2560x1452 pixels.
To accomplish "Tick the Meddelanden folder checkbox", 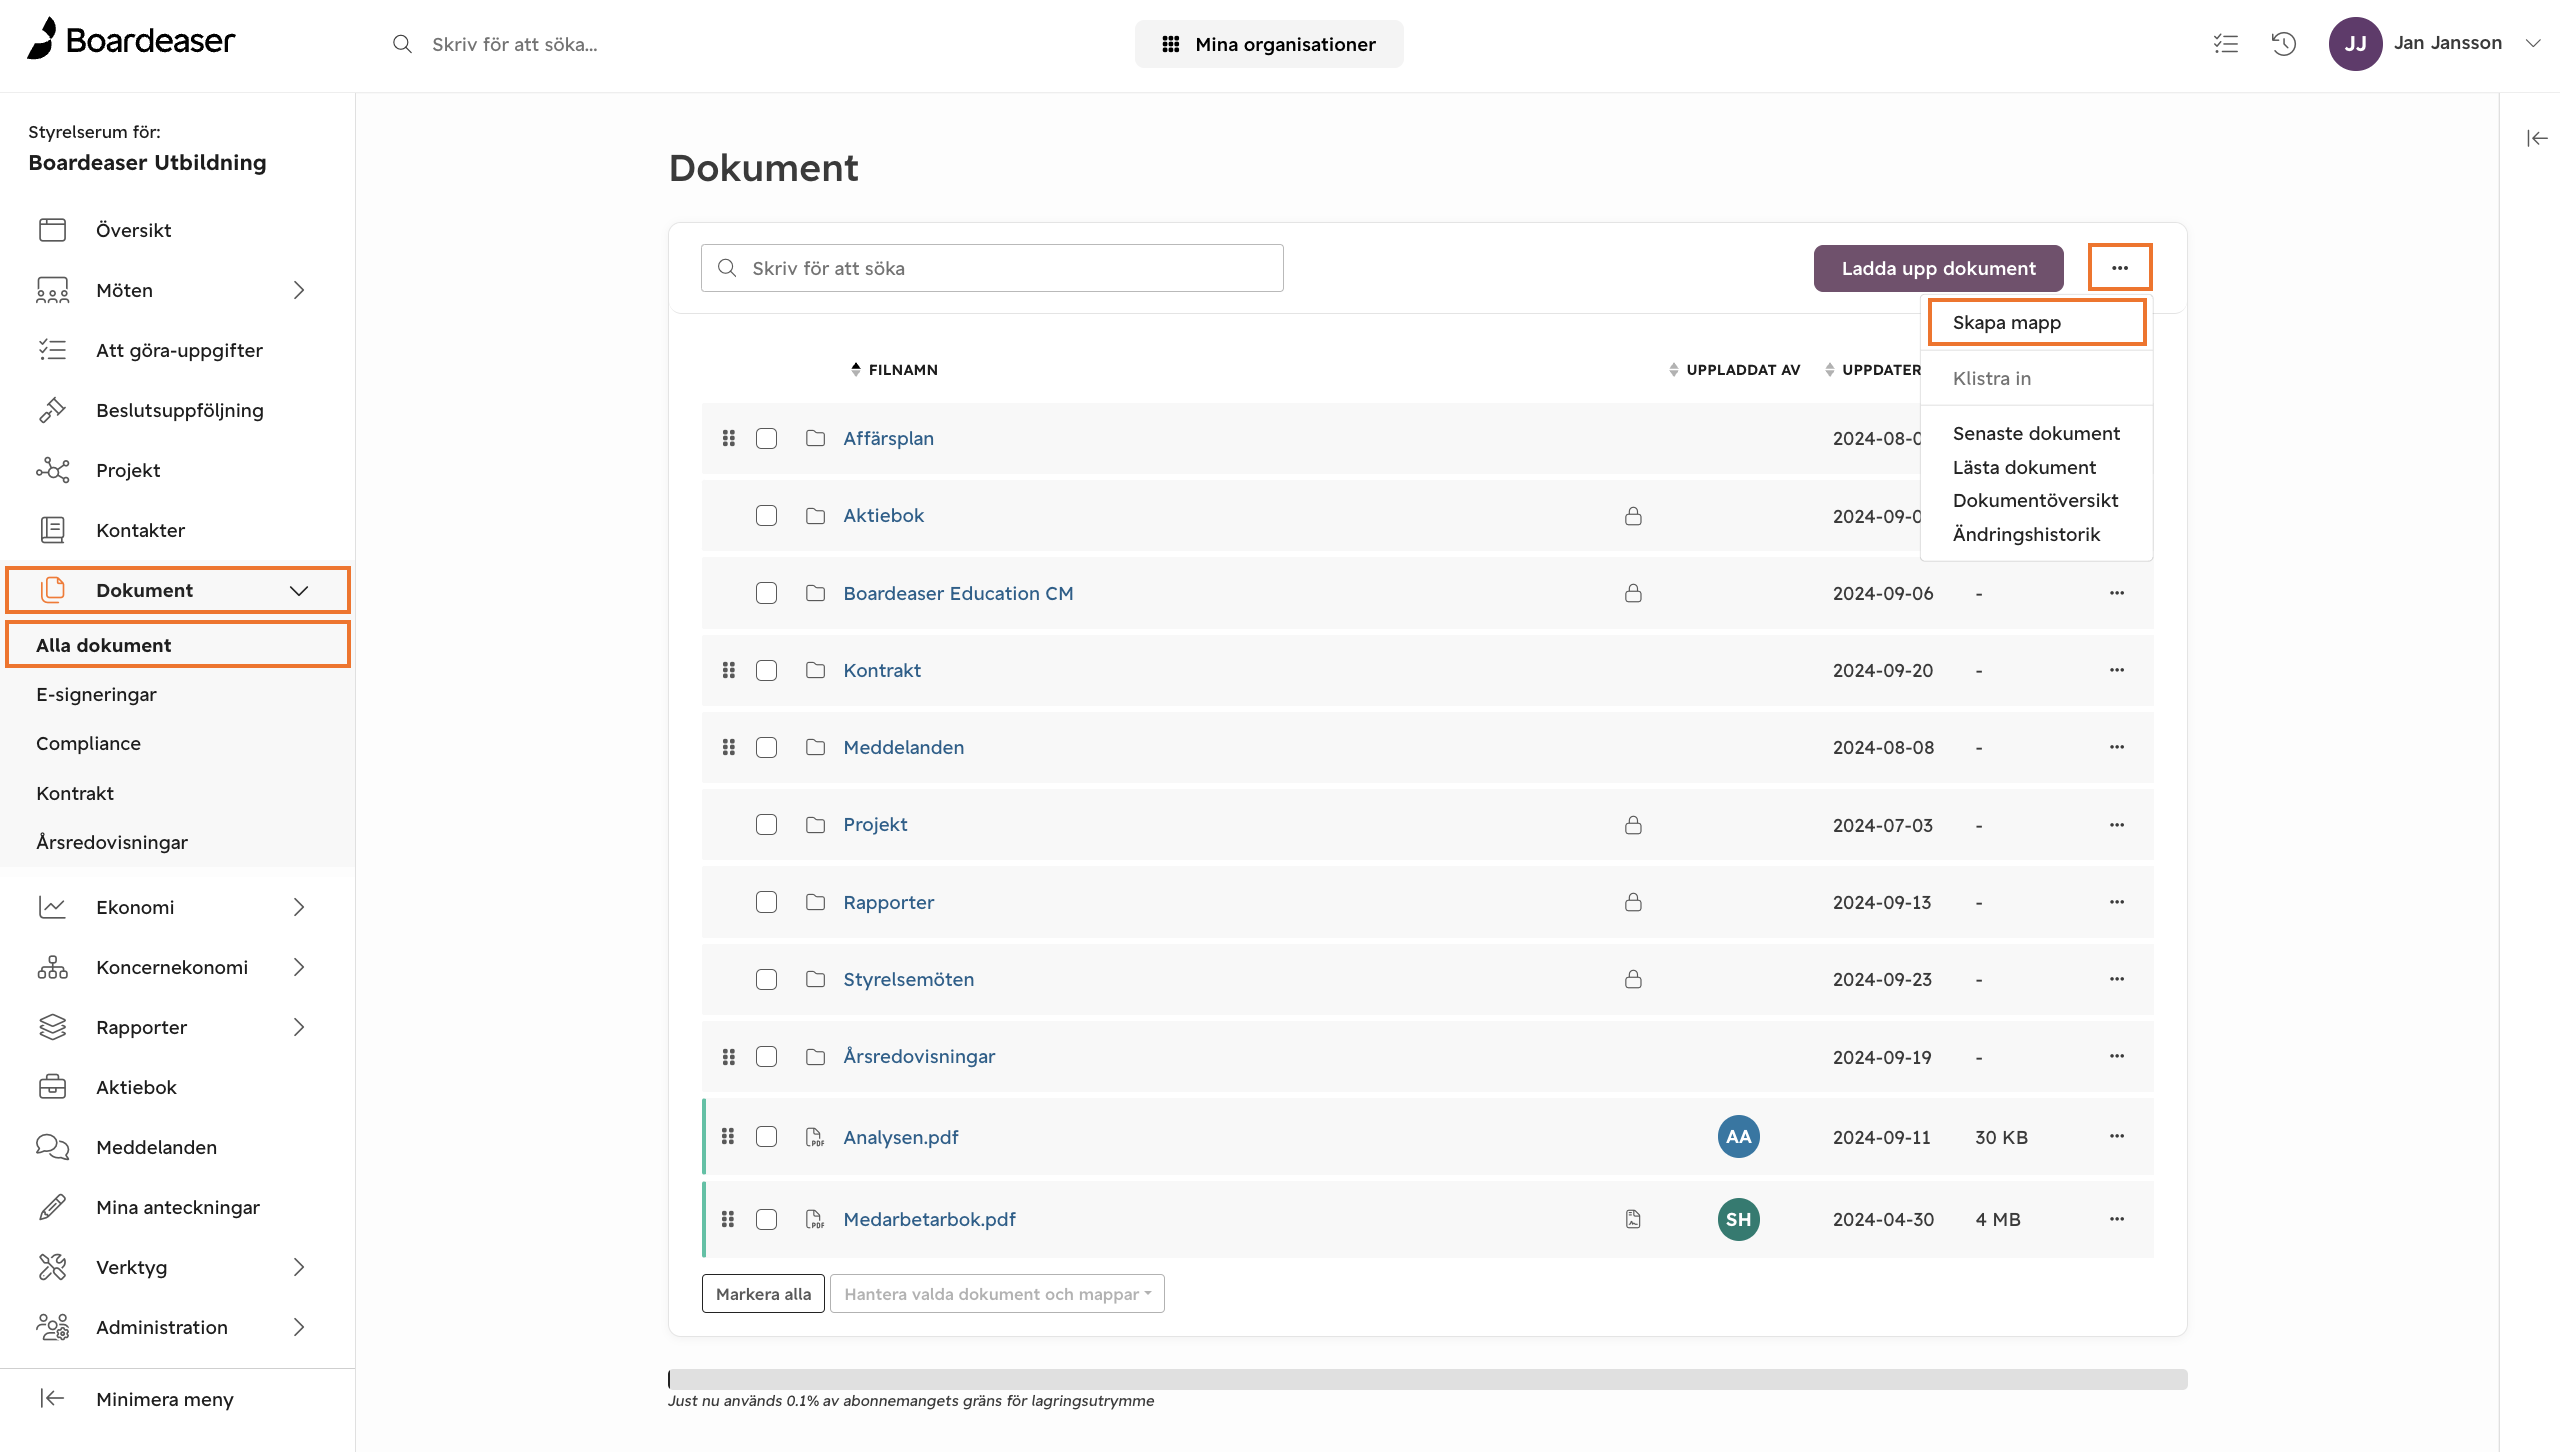I will tap(767, 747).
